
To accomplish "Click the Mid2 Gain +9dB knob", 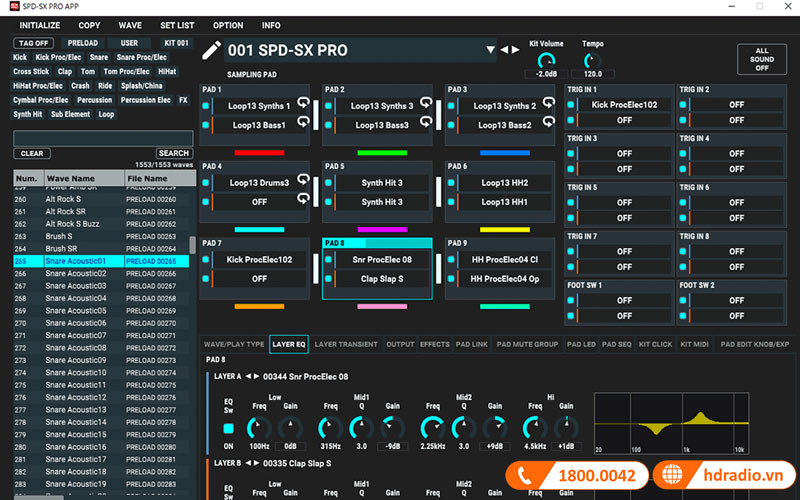I will pyautogui.click(x=495, y=428).
